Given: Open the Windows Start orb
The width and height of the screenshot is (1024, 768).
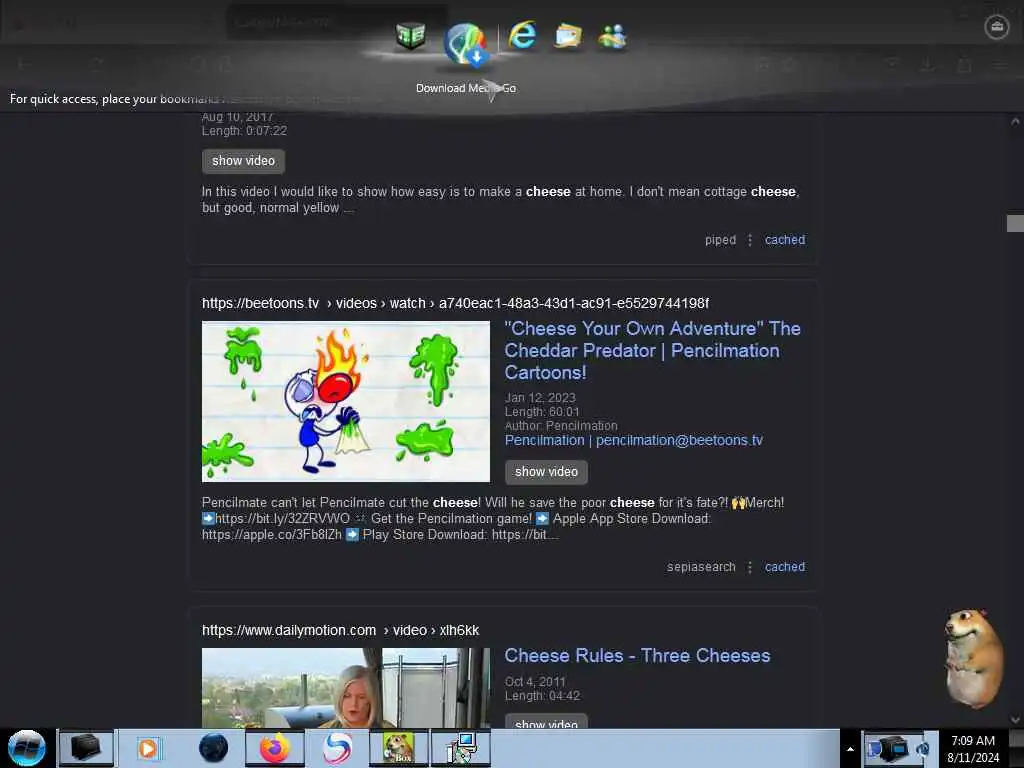Looking at the screenshot, I should 27,748.
